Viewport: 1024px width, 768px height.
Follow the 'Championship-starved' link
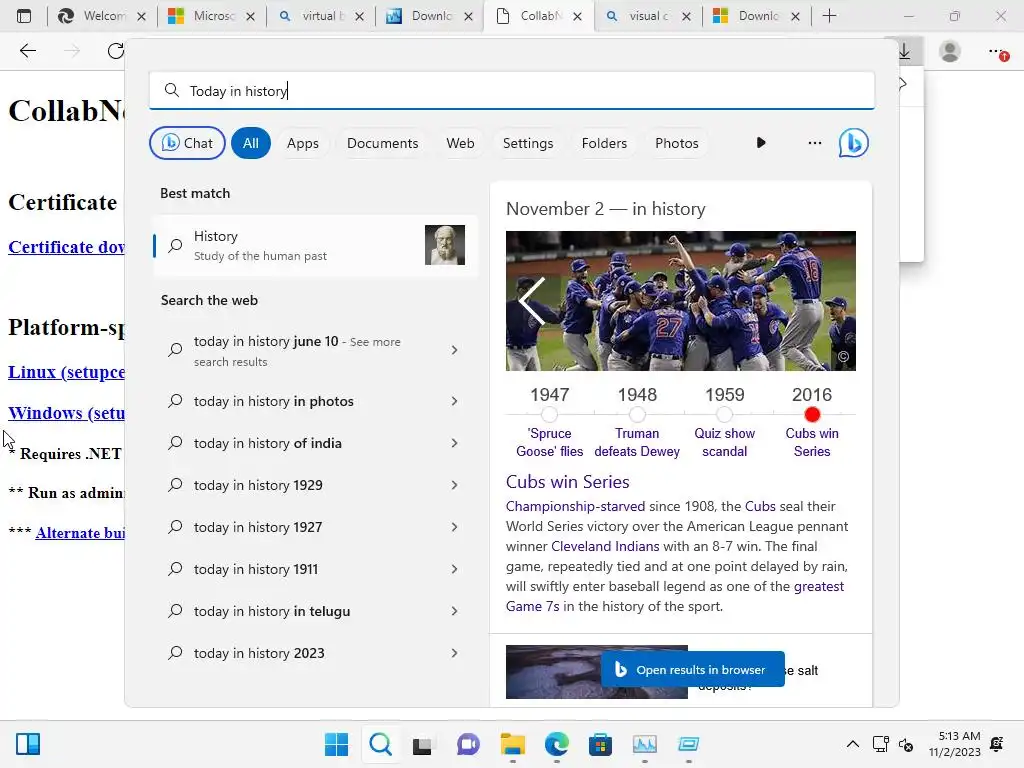click(575, 506)
